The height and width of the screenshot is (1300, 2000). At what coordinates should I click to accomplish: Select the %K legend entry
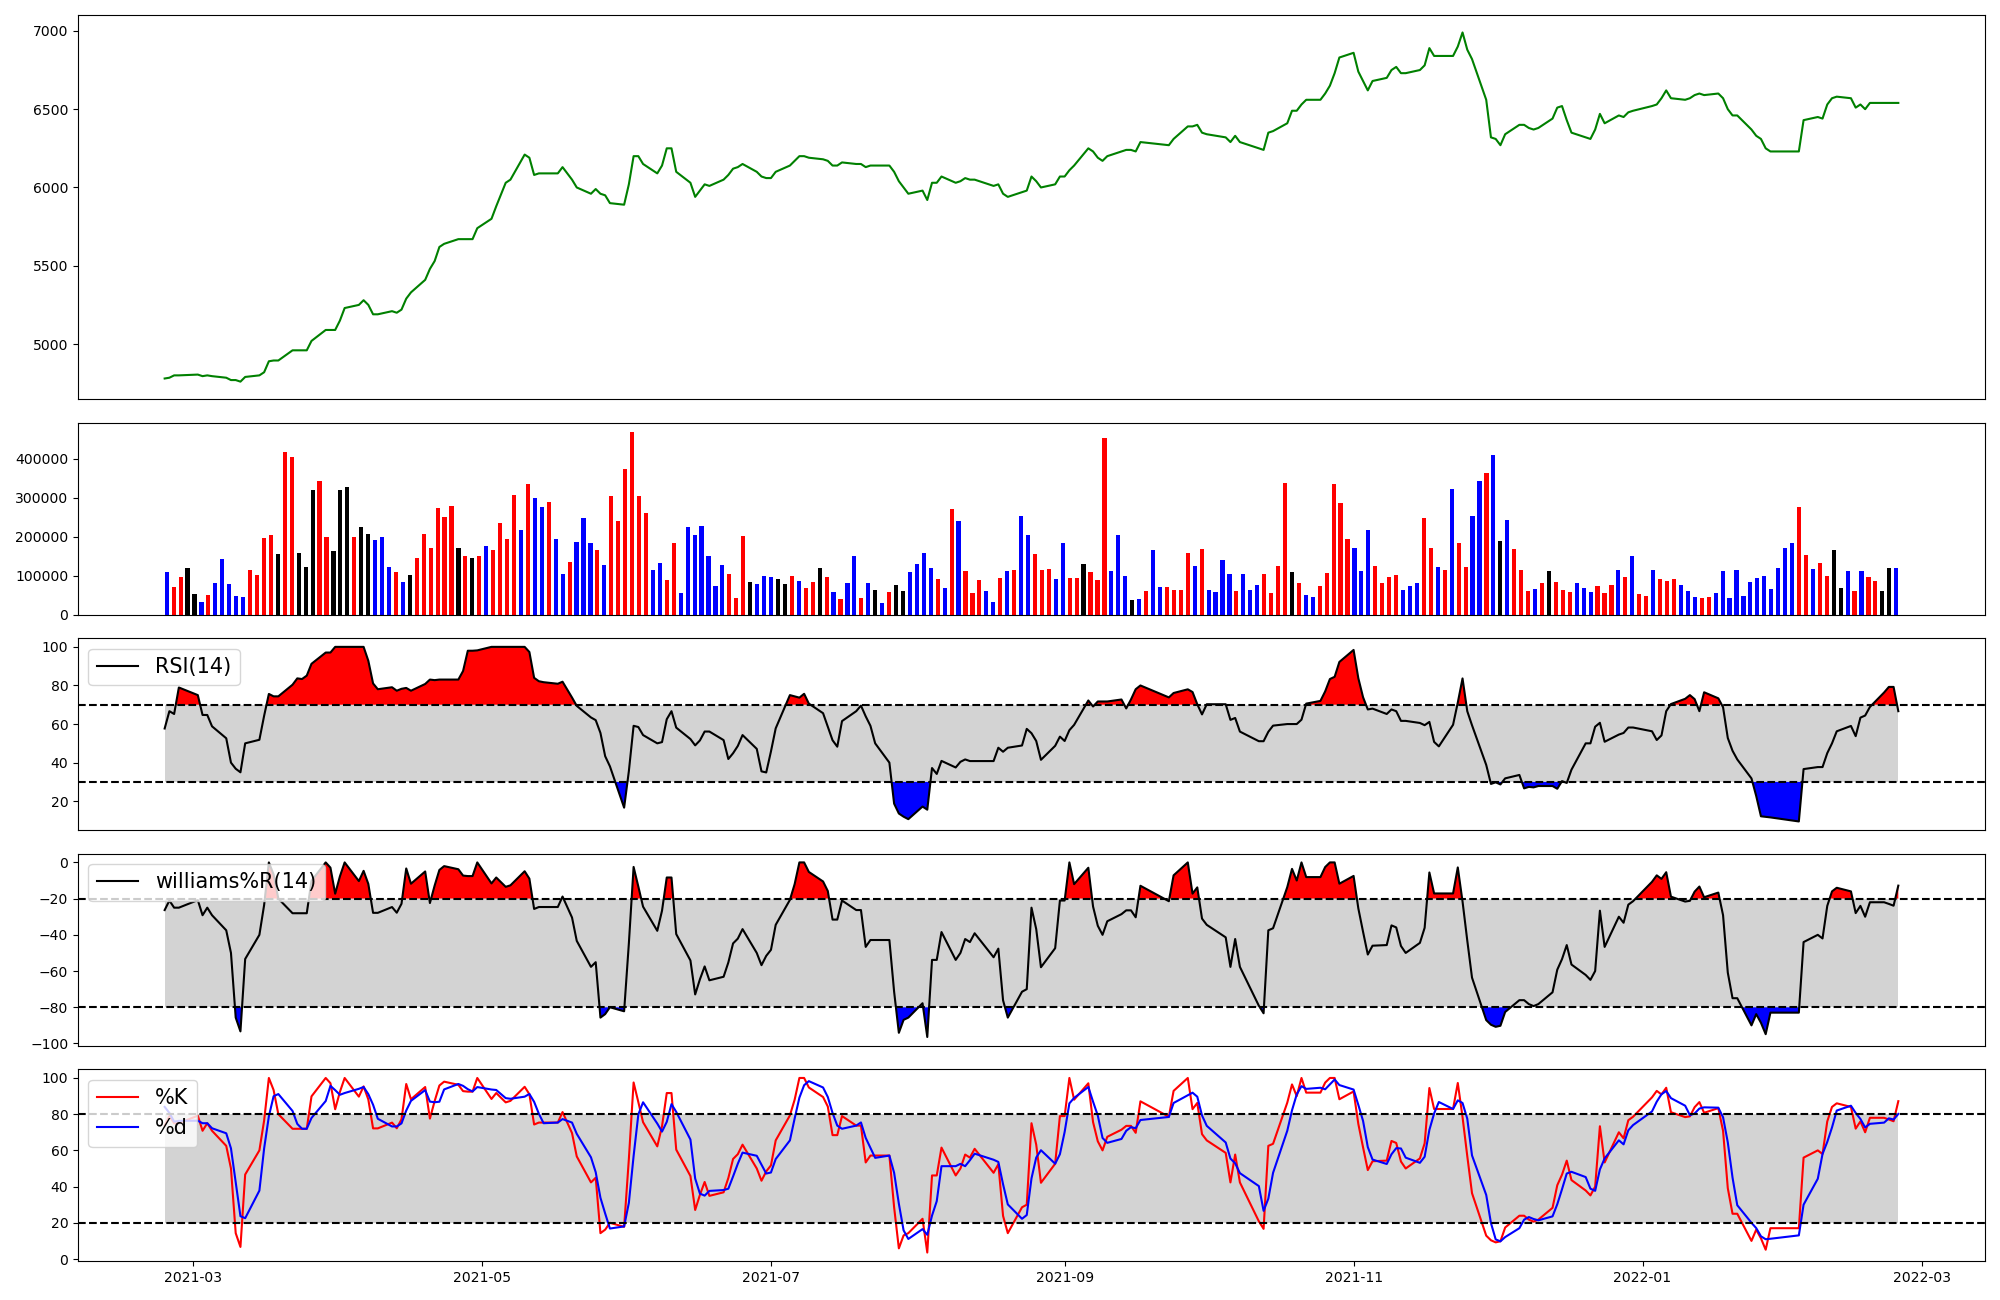point(171,1097)
